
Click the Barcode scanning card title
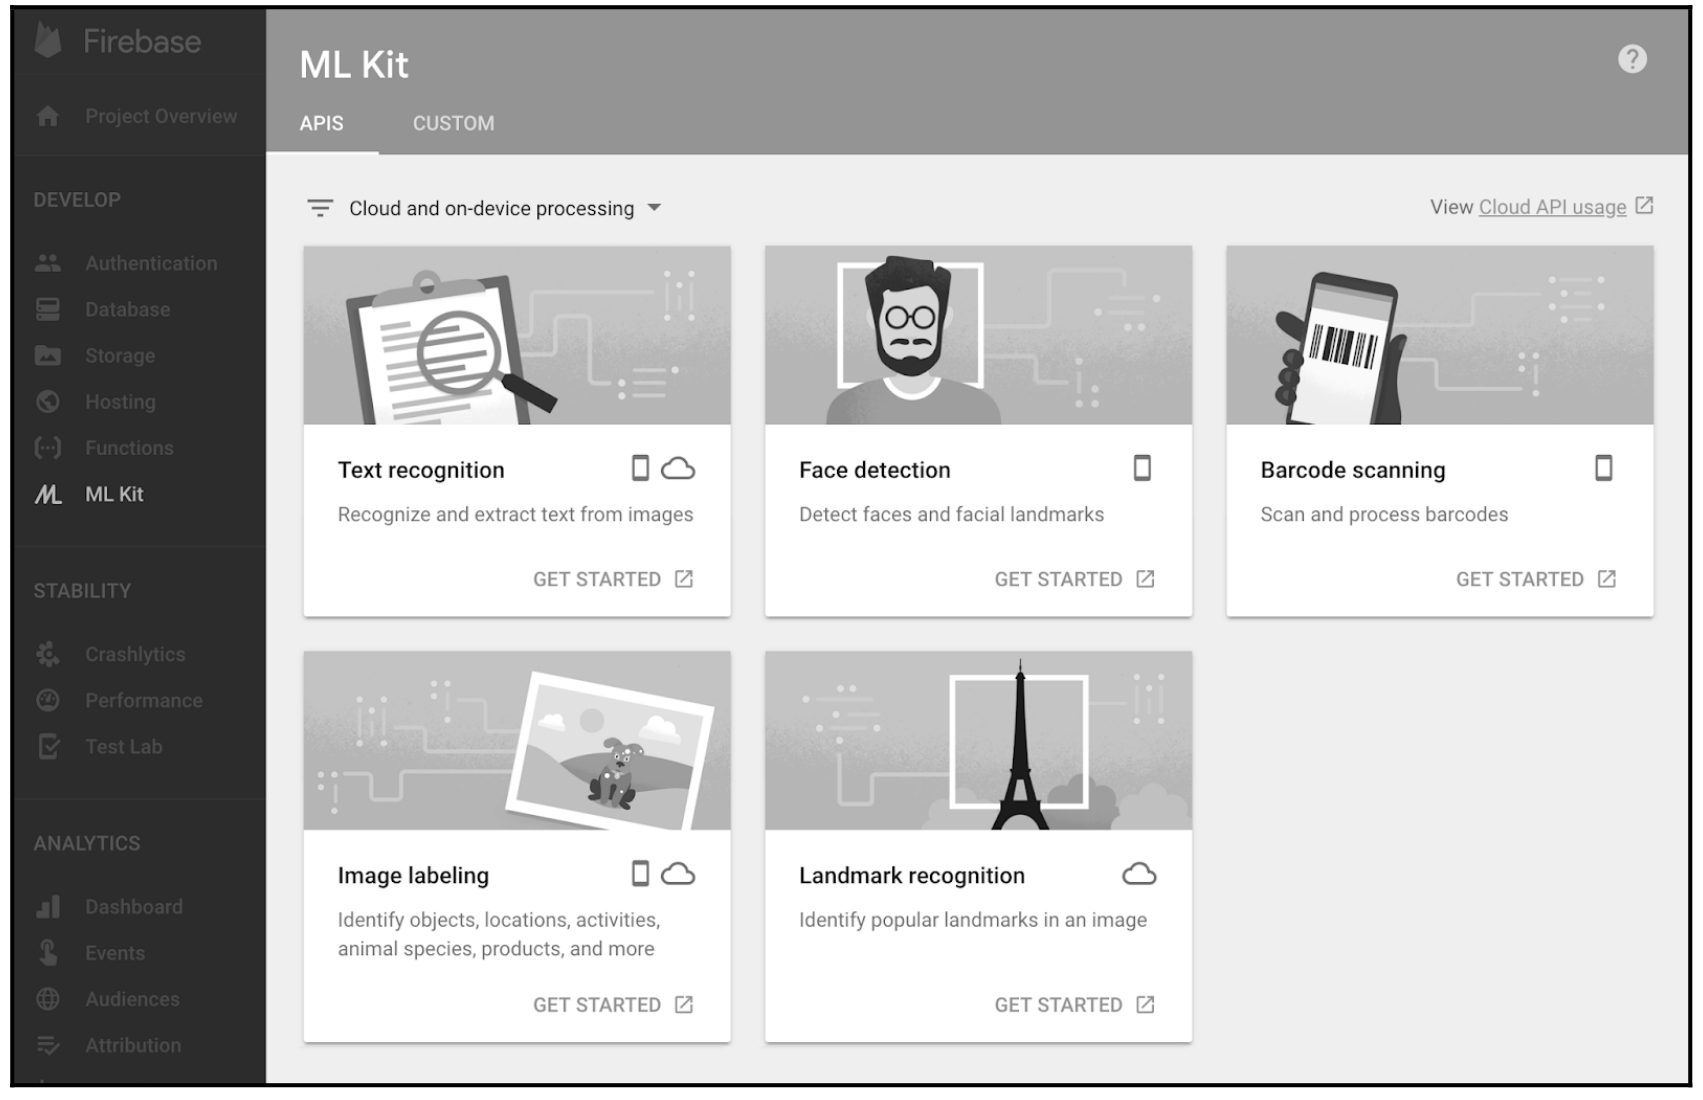pyautogui.click(x=1353, y=470)
